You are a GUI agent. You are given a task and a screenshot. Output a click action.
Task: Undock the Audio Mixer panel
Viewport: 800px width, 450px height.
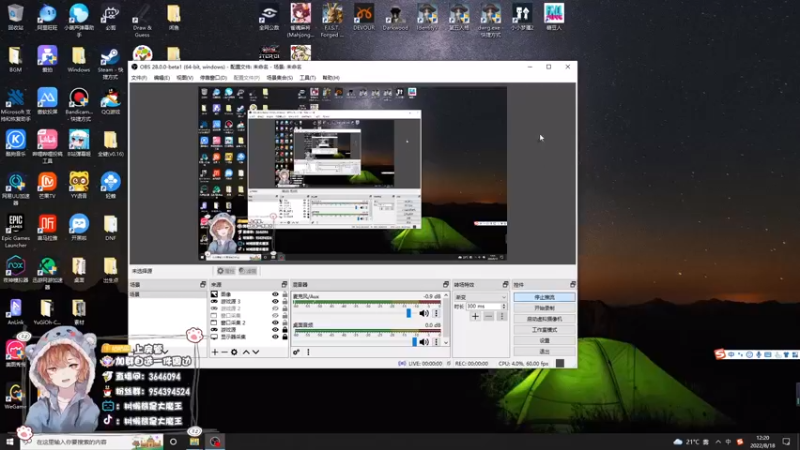coord(445,284)
